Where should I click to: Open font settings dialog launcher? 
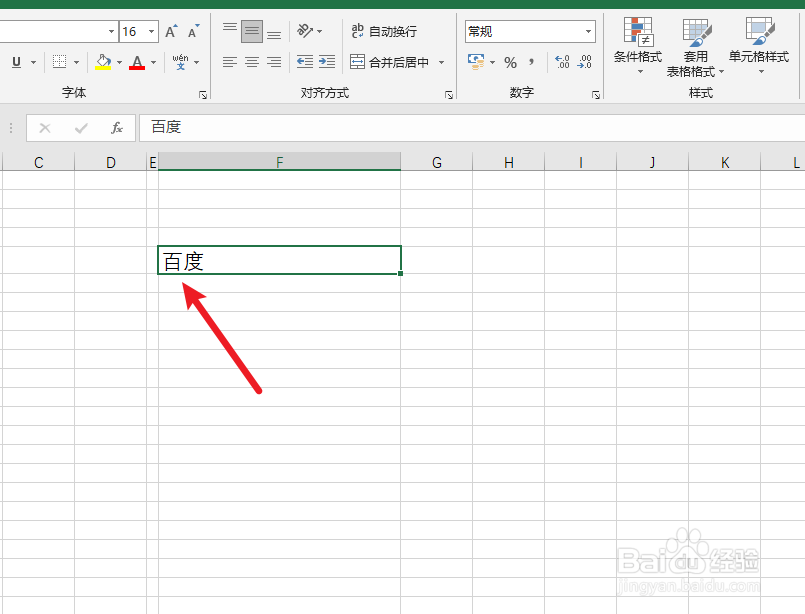tap(203, 95)
